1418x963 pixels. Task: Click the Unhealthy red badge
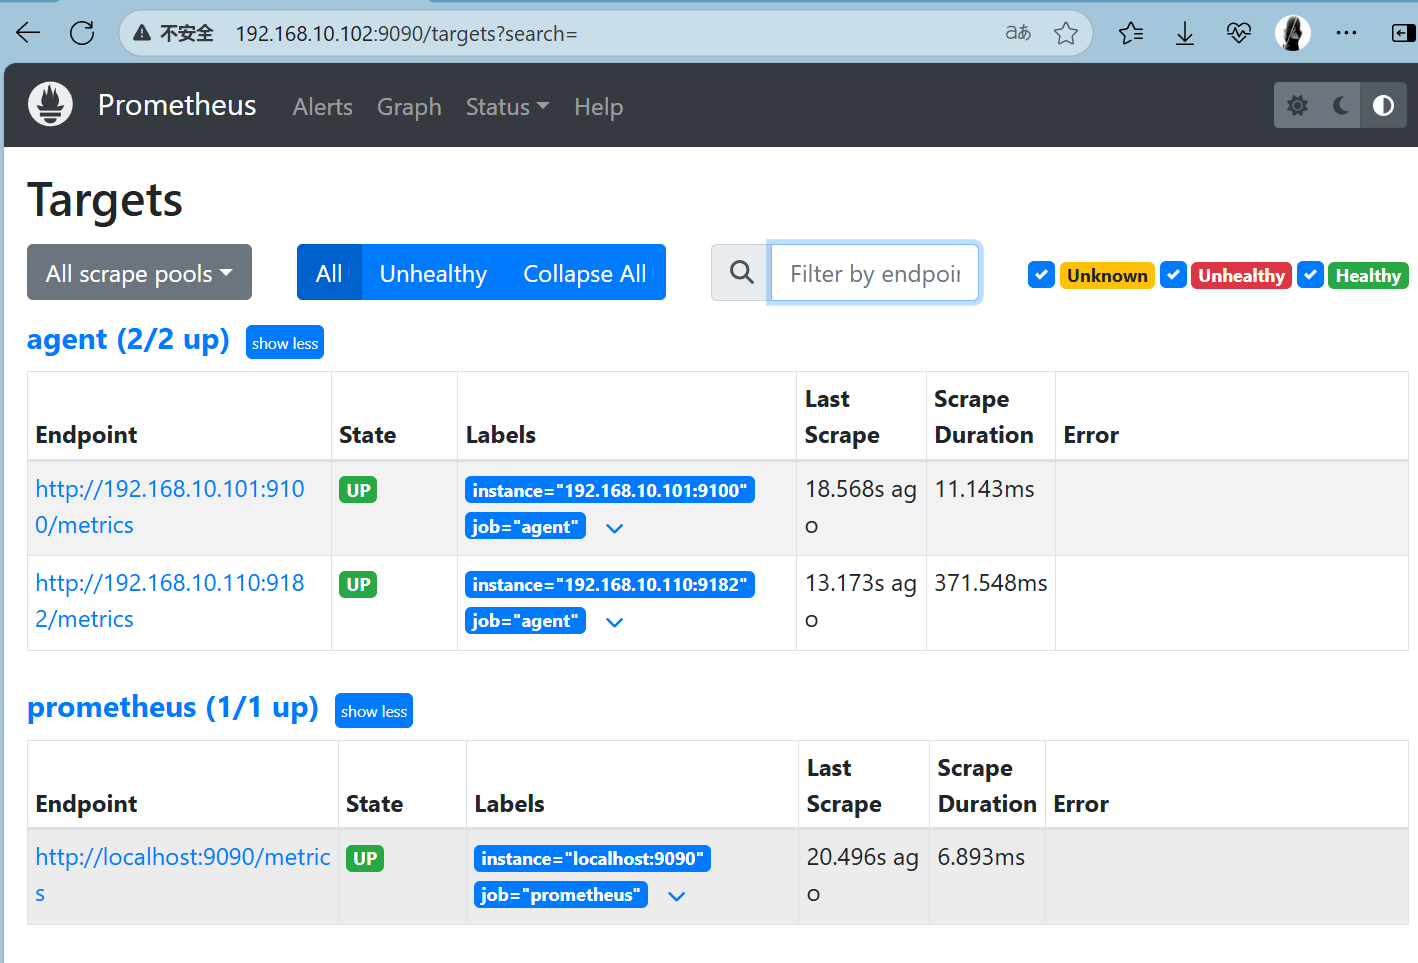[x=1241, y=275]
